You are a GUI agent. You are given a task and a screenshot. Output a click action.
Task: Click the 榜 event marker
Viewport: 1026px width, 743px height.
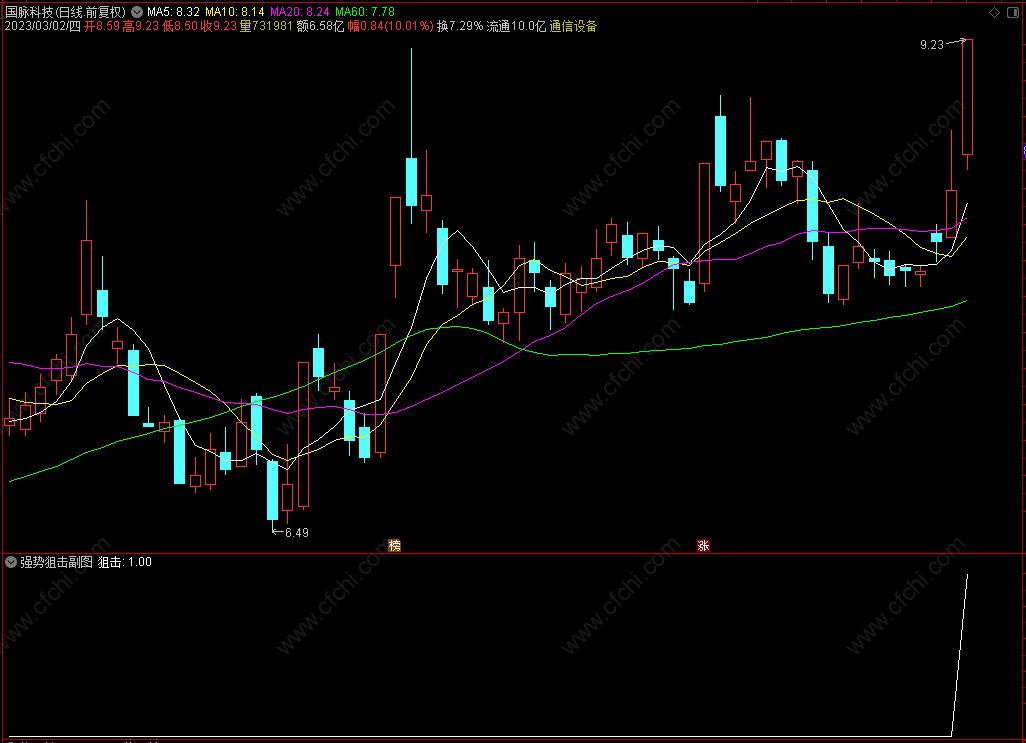coord(395,545)
